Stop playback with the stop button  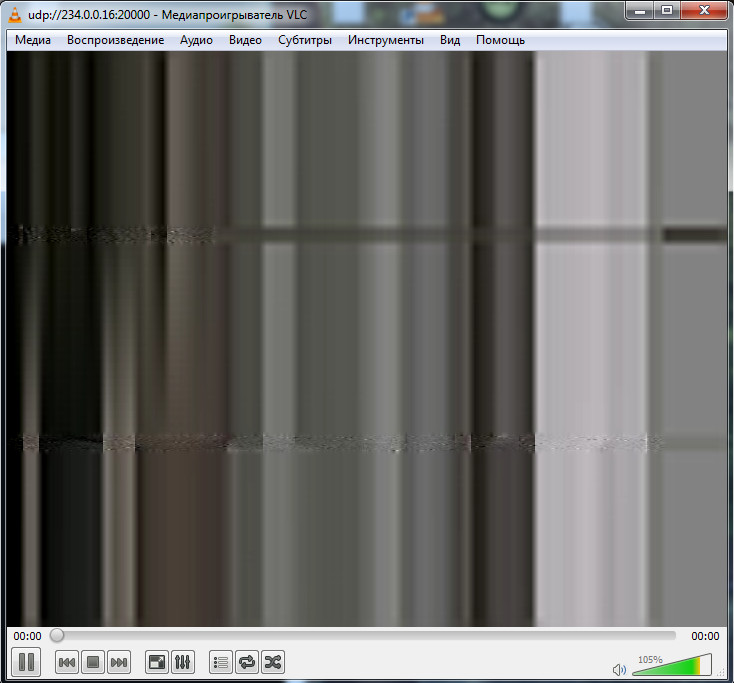click(93, 662)
